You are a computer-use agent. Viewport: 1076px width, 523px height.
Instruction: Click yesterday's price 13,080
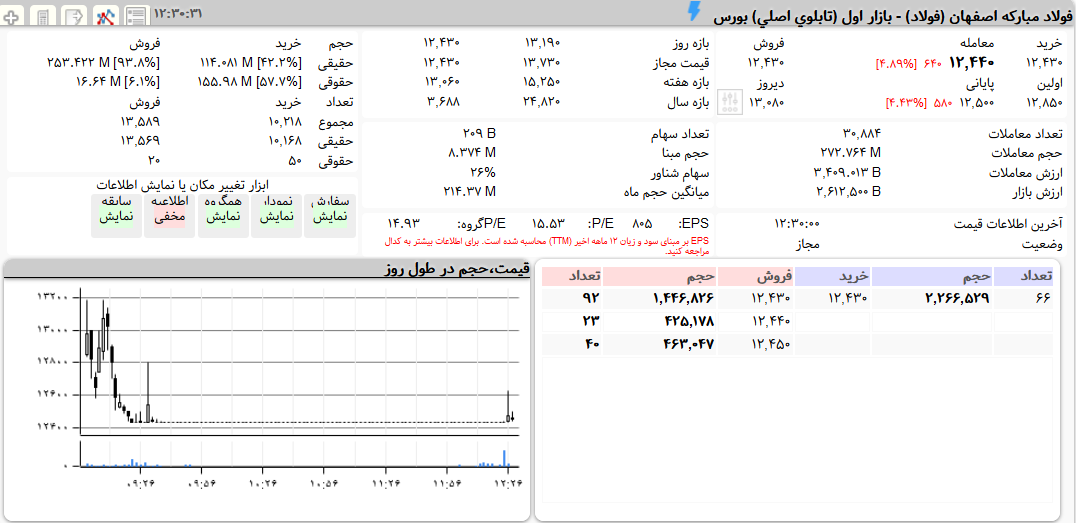pyautogui.click(x=766, y=103)
